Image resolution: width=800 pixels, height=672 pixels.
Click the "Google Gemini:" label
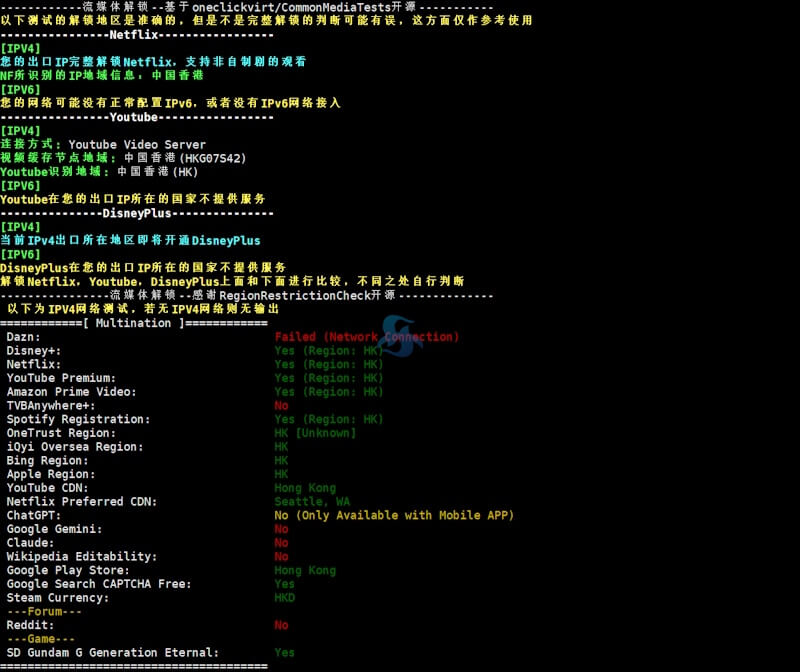coord(54,529)
